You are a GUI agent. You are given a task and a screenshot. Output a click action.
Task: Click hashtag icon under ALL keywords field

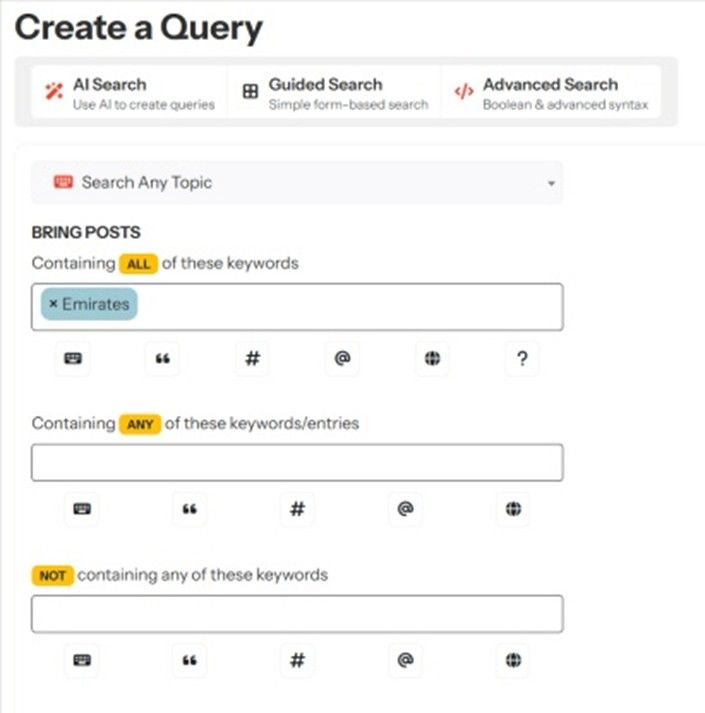tap(252, 360)
